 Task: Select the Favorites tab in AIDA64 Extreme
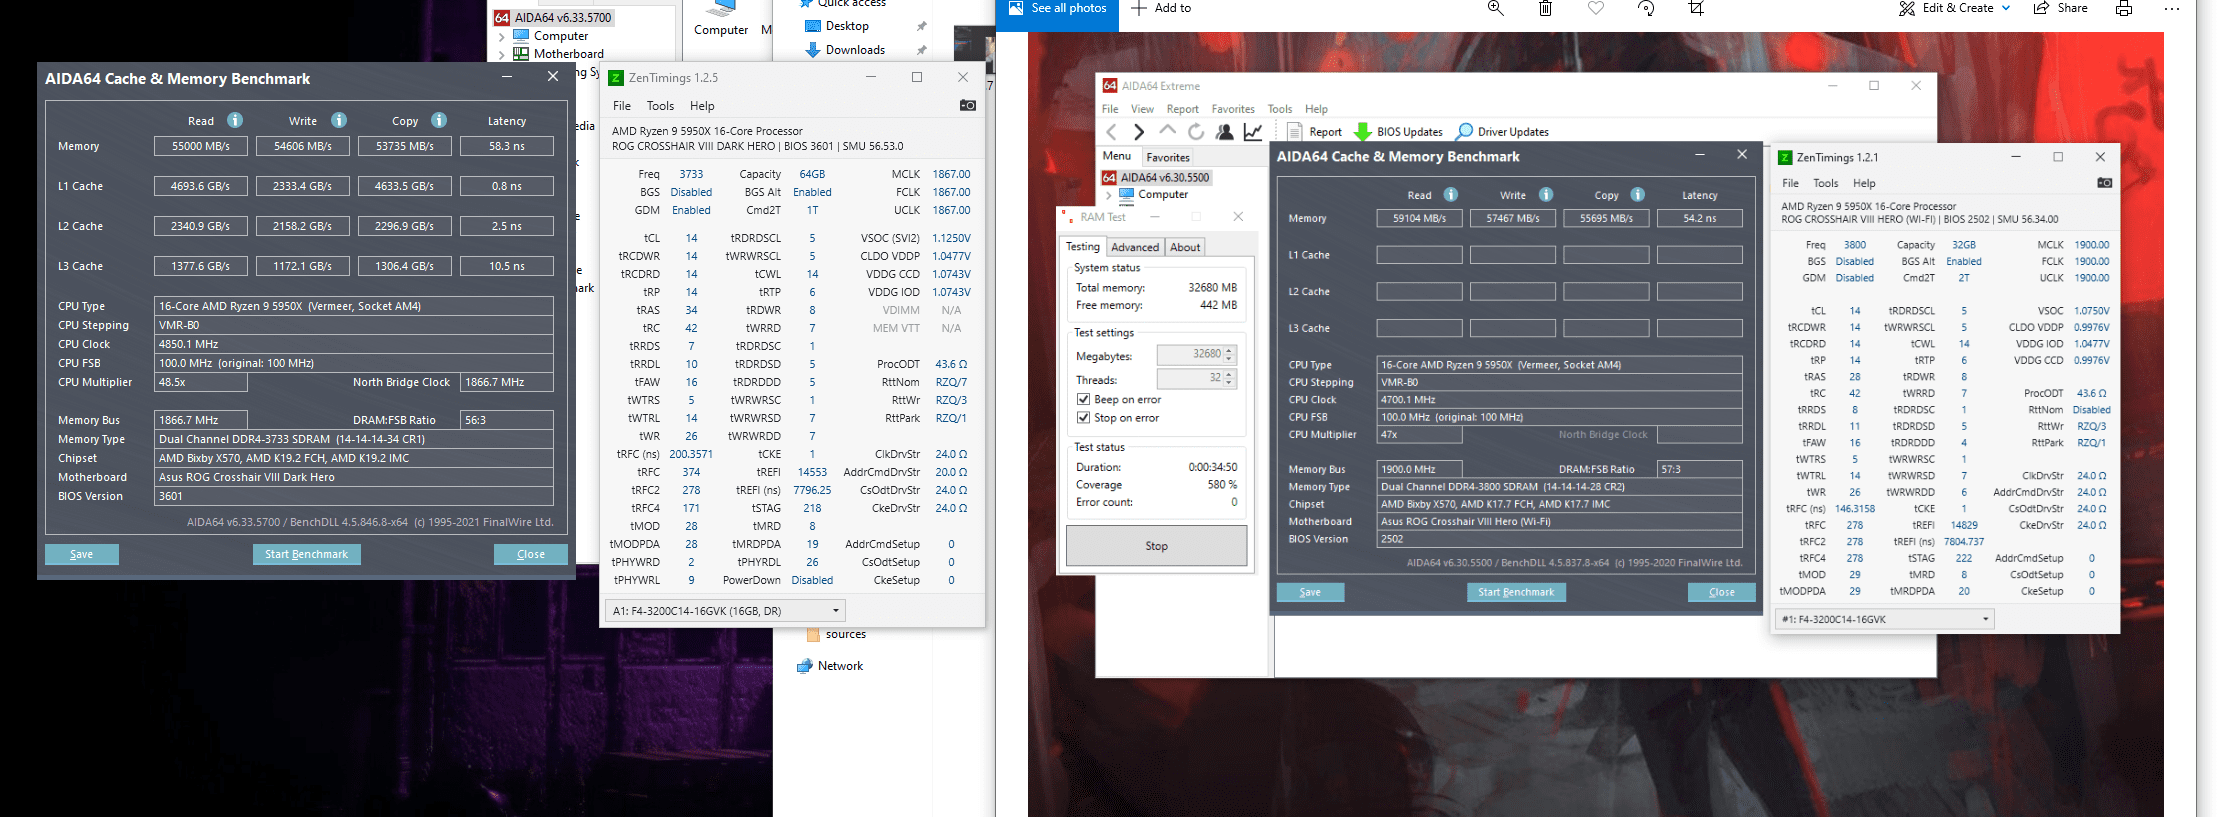(x=1168, y=157)
